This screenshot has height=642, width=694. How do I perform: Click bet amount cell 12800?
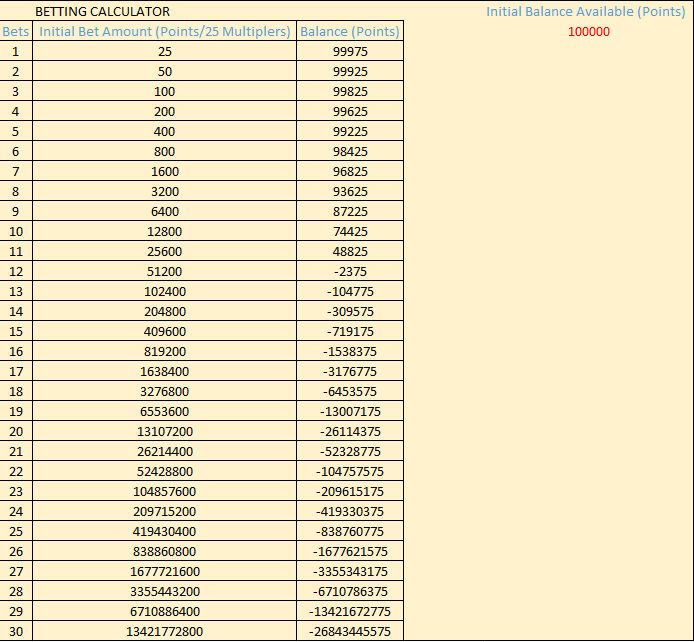click(x=165, y=231)
